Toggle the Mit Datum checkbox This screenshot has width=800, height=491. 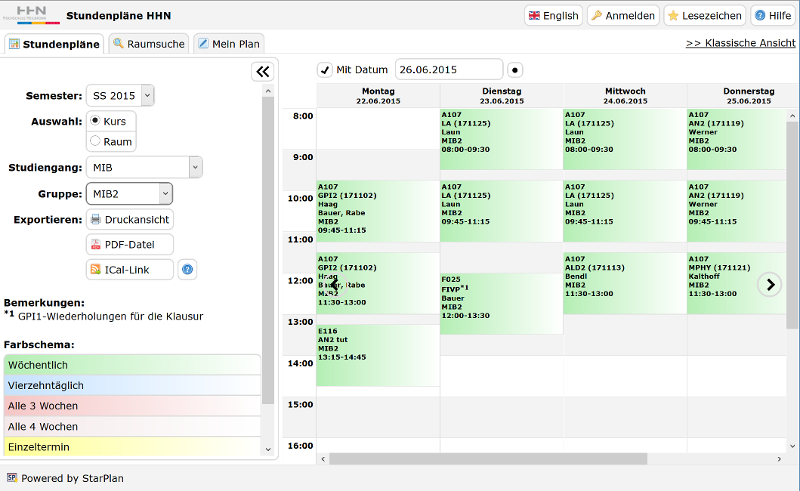pos(325,70)
